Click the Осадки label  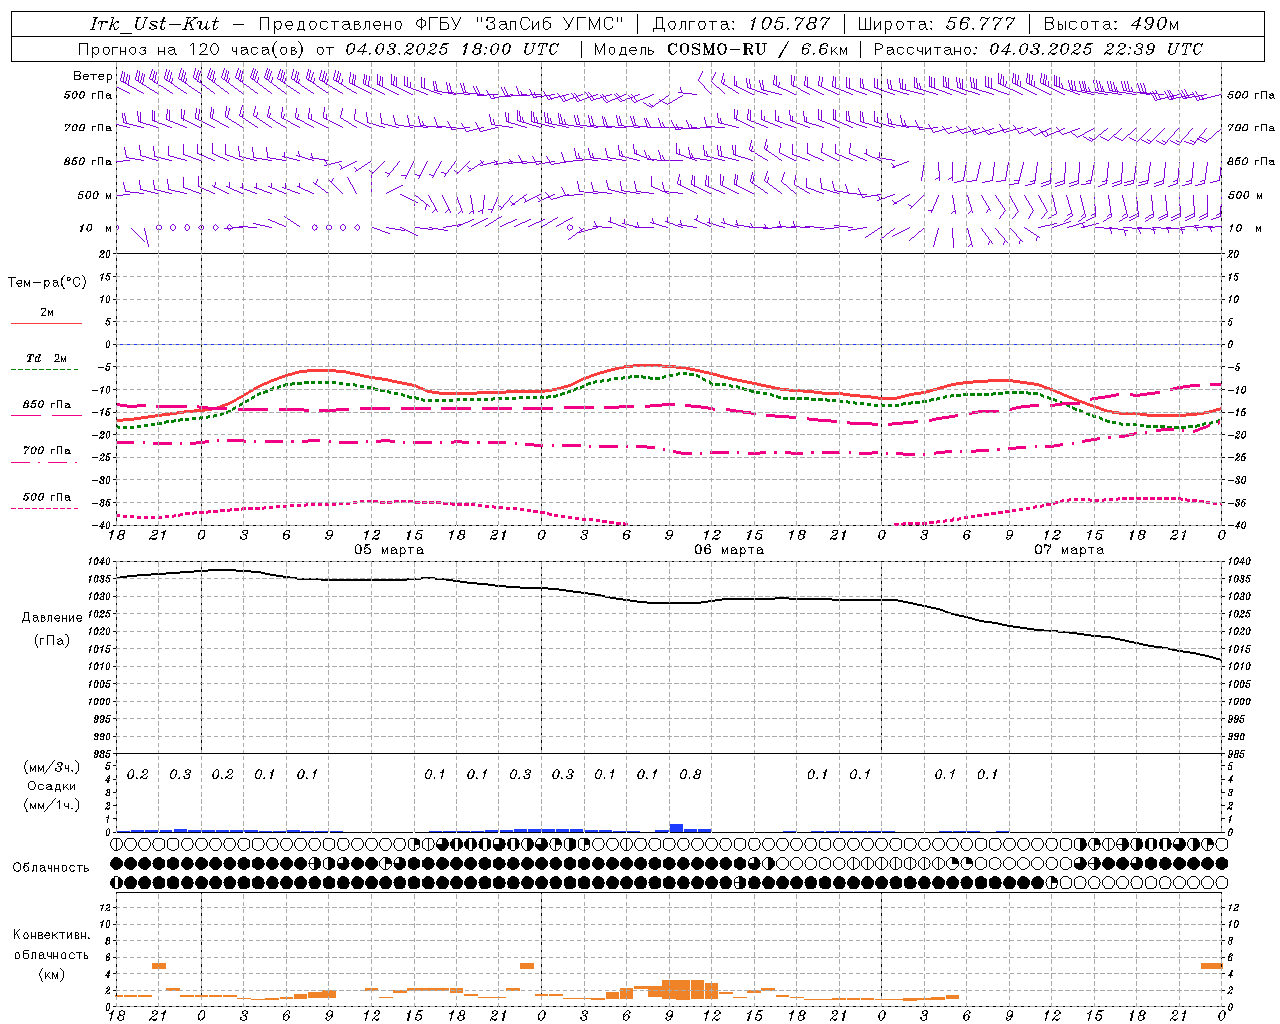point(52,786)
